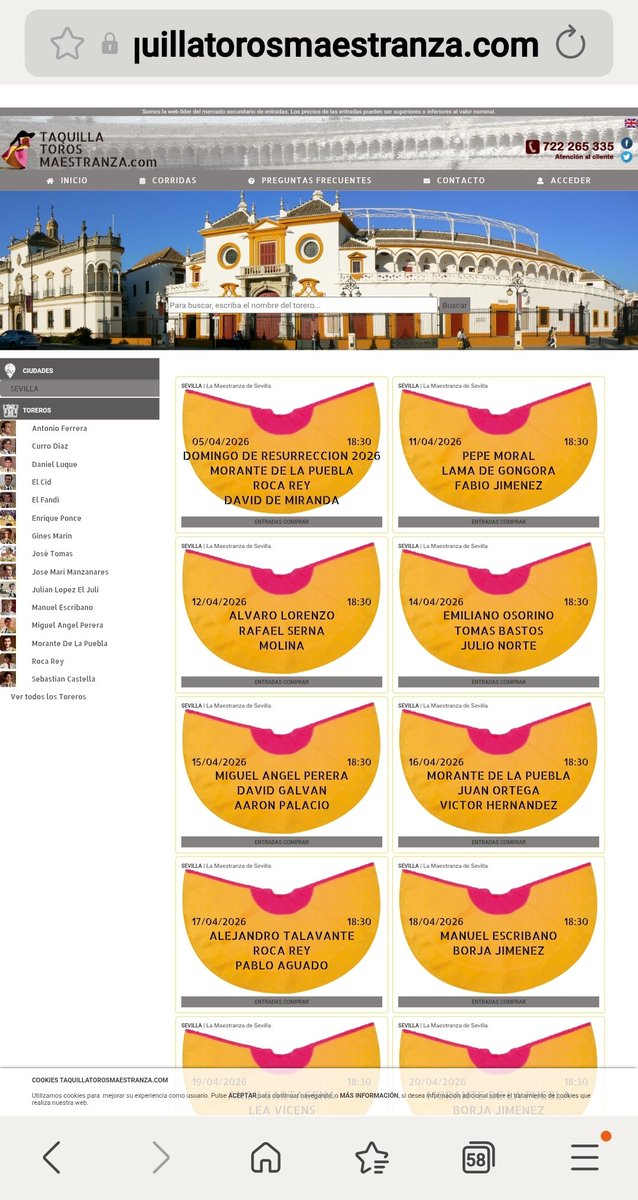Buy tickets for 18/04/2026 Manuel Escribano corrida
The height and width of the screenshot is (1200, 638).
pos(499,1002)
